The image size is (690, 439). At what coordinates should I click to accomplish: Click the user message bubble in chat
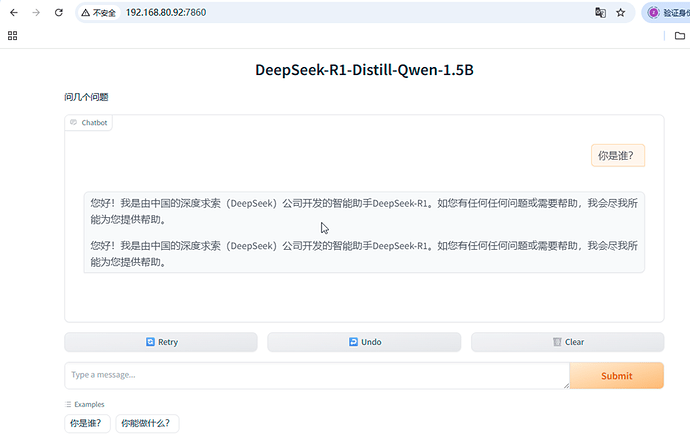click(617, 155)
